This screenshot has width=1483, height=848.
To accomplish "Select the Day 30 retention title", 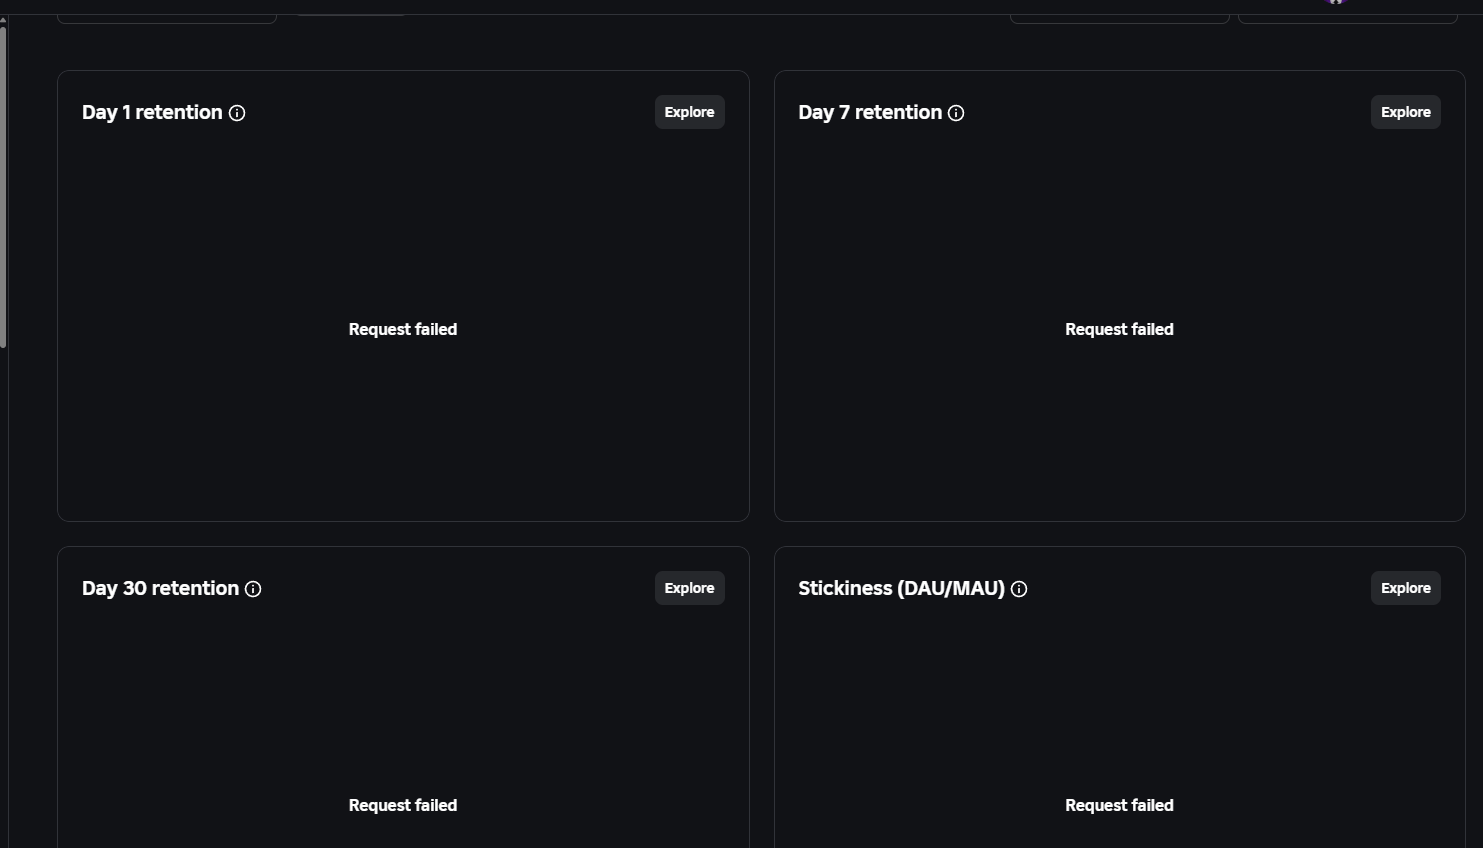I will (160, 588).
